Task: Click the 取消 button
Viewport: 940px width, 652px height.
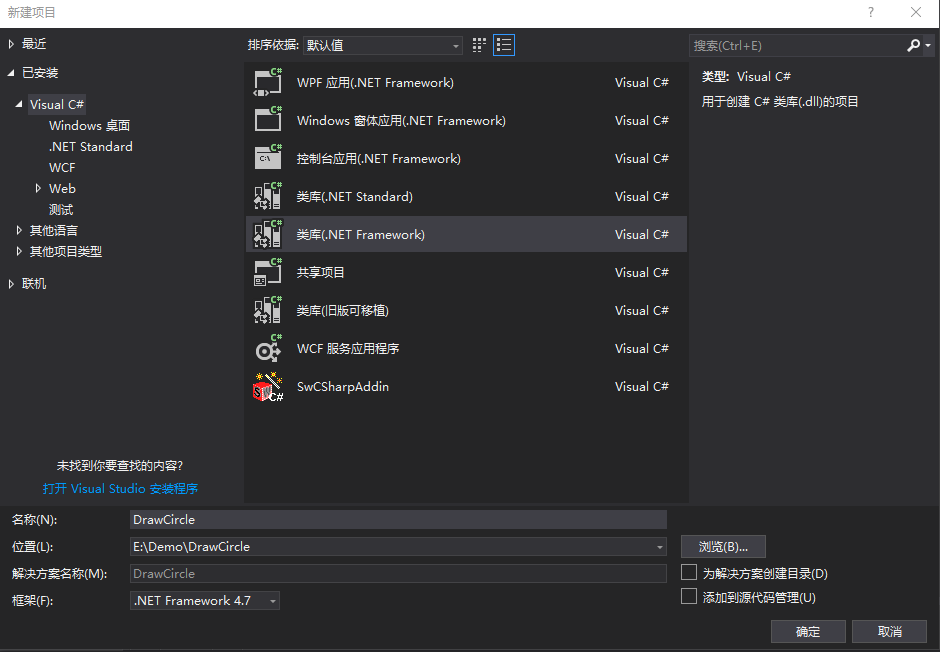Action: pyautogui.click(x=890, y=631)
